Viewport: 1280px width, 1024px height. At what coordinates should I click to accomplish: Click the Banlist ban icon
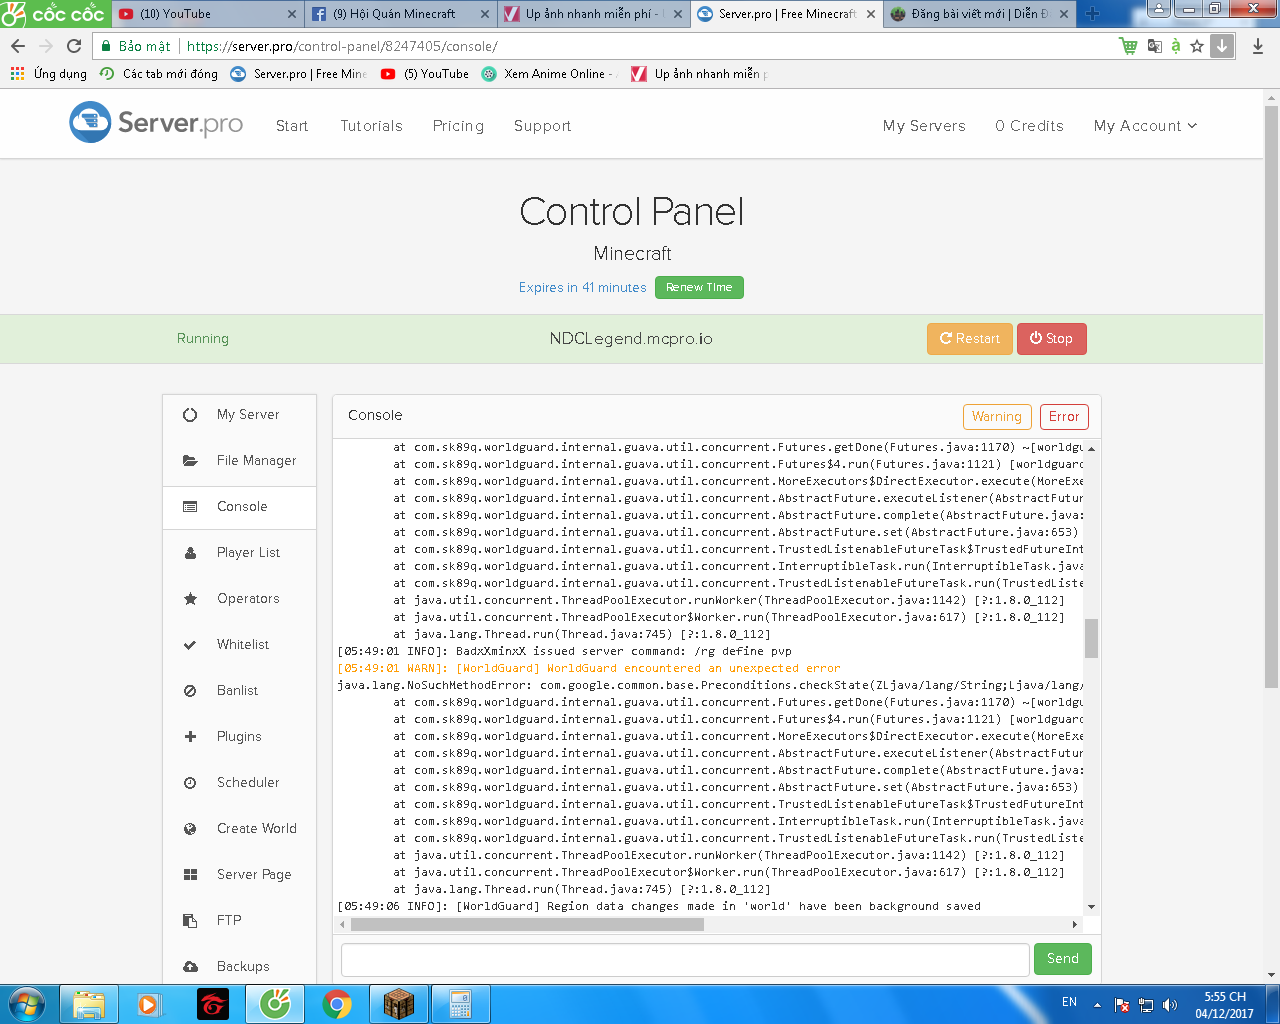(190, 691)
